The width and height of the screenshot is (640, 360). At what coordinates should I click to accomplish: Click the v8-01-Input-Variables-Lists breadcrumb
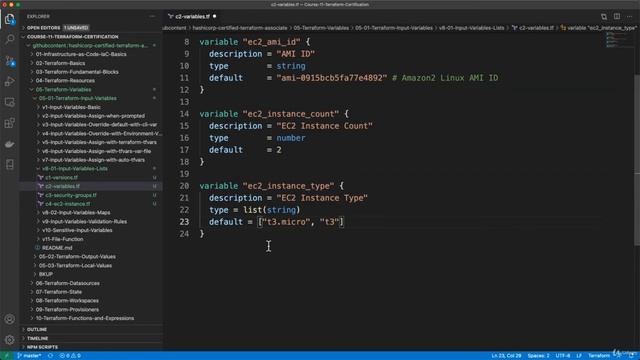pyautogui.click(x=471, y=28)
